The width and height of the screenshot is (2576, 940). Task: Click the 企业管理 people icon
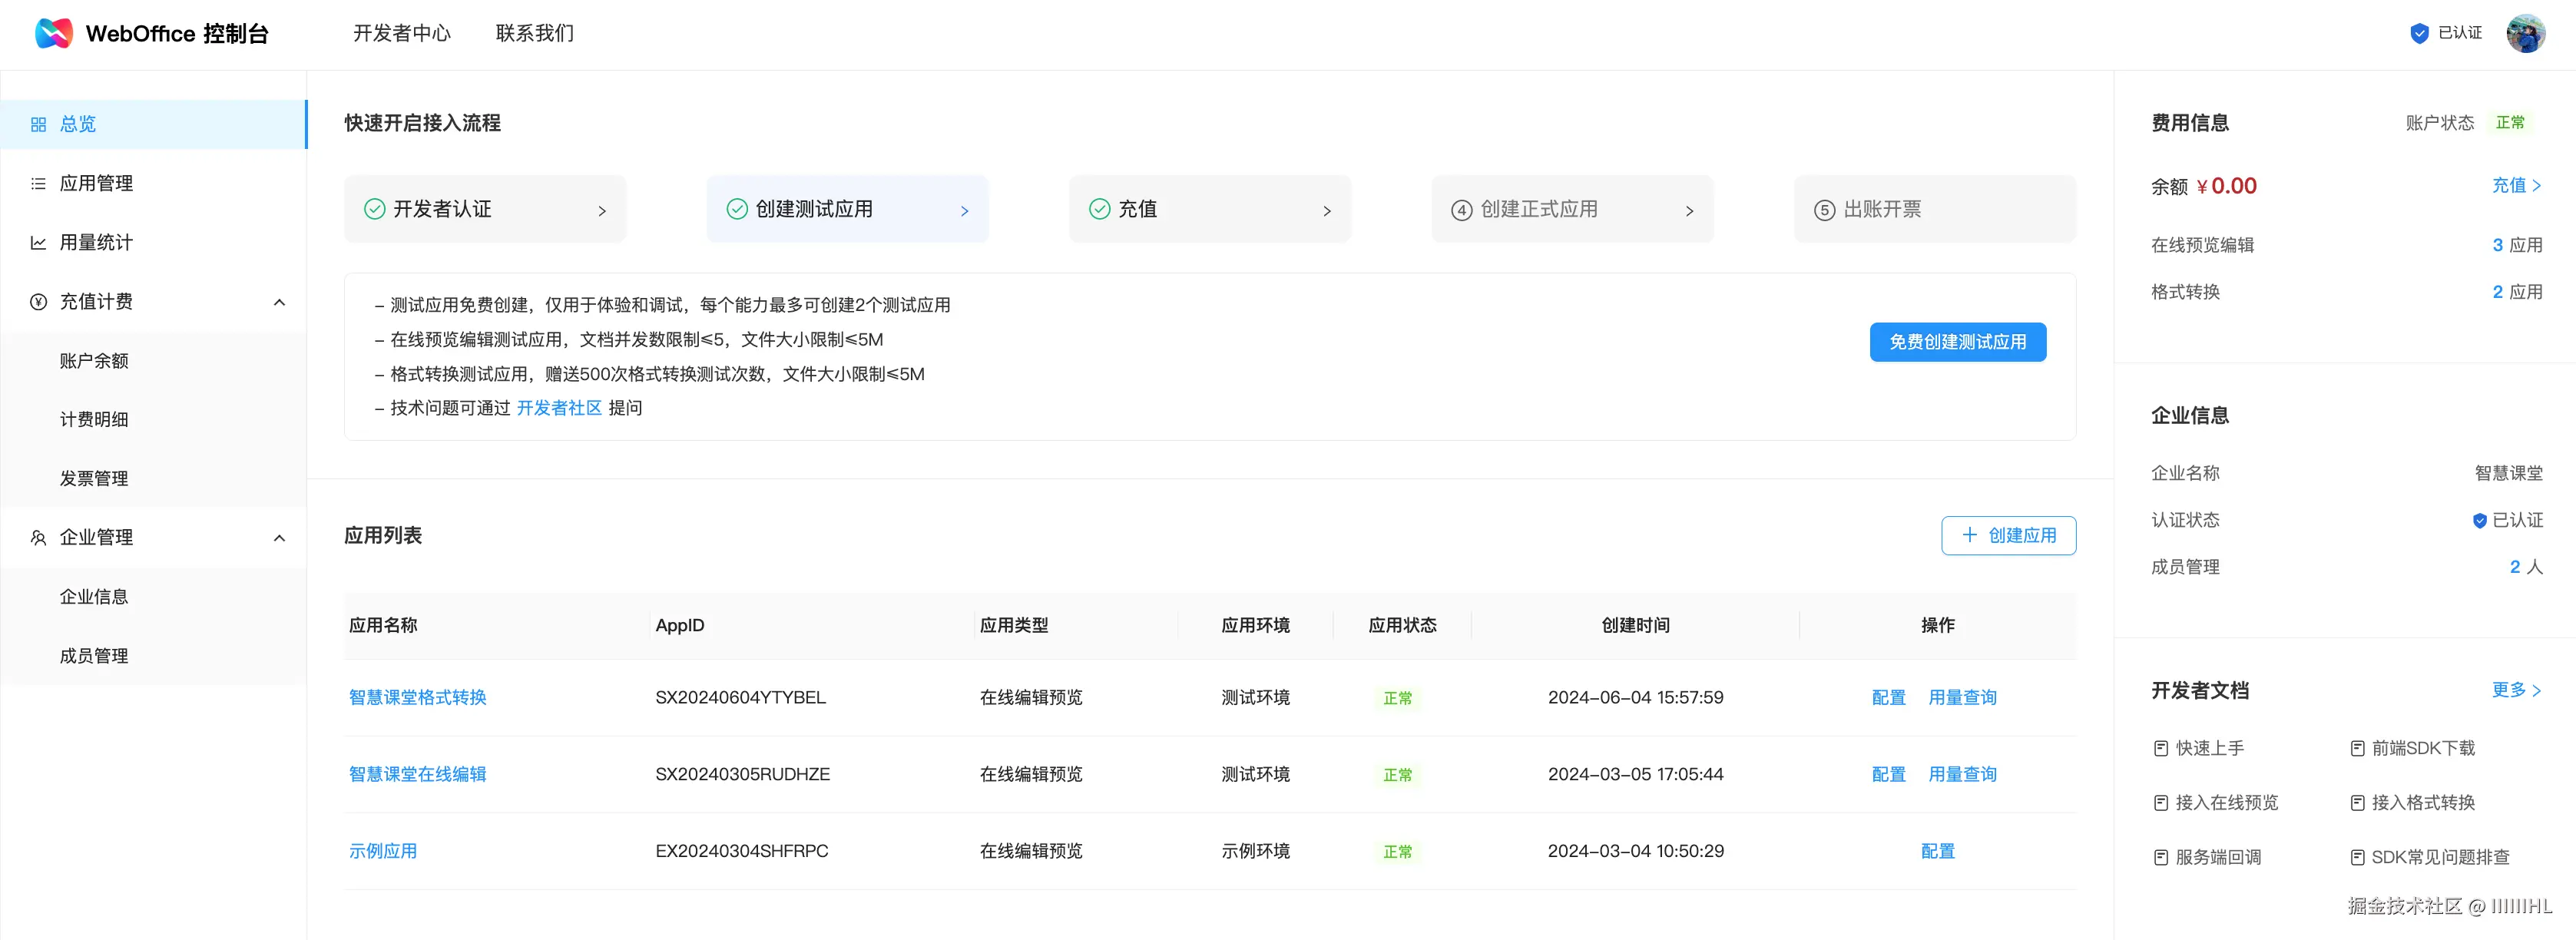(38, 537)
